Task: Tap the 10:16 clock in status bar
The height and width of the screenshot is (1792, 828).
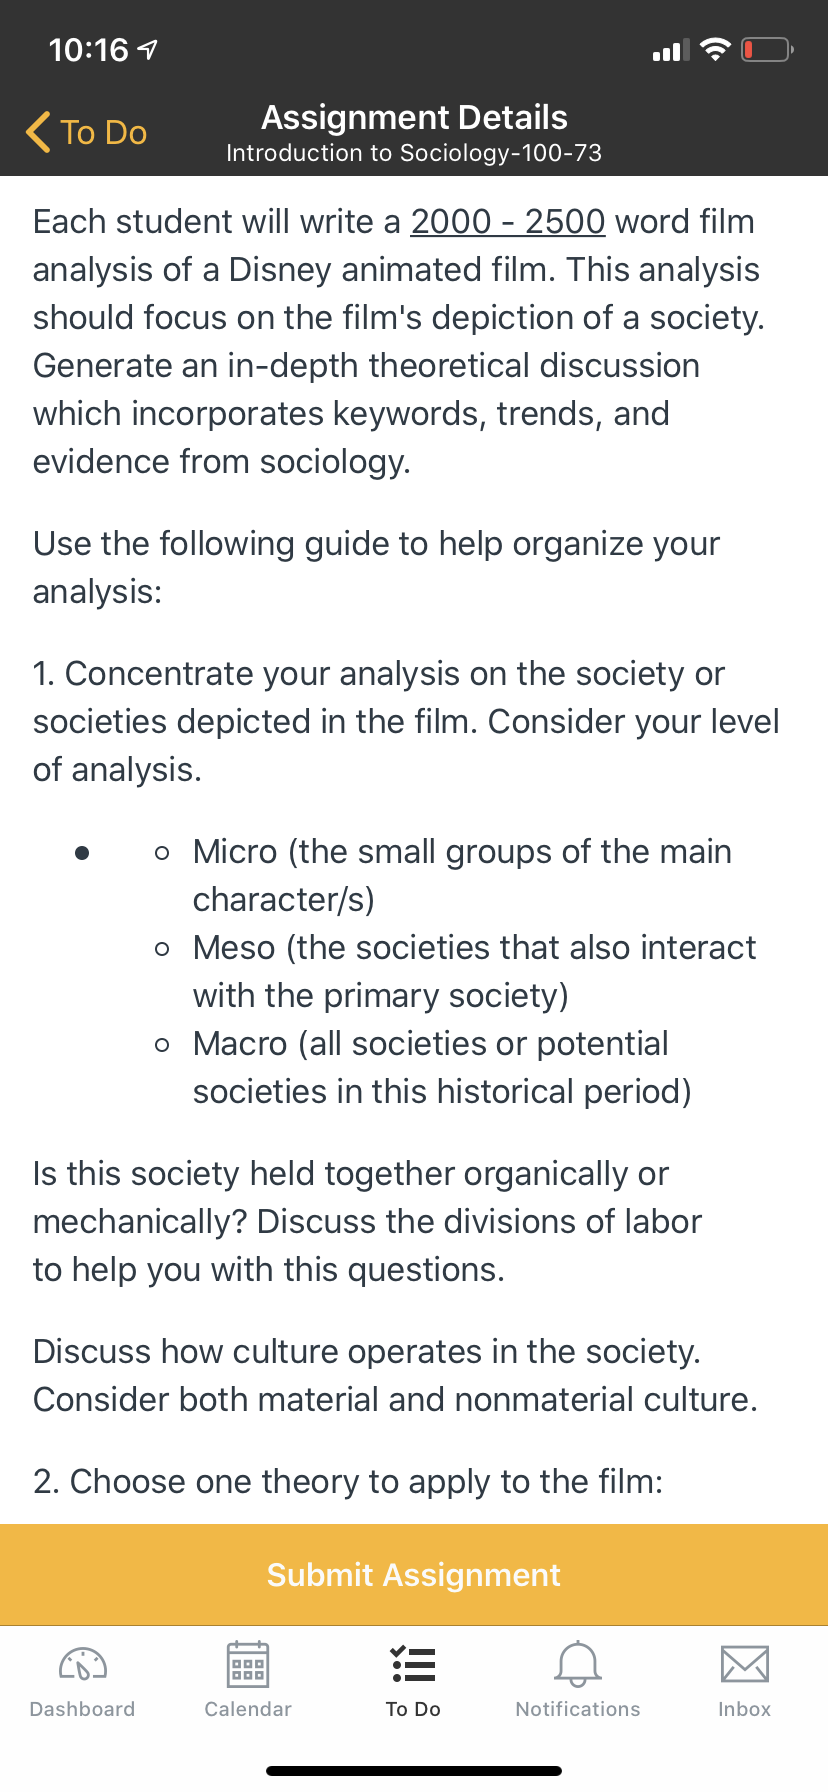Action: click(x=88, y=49)
